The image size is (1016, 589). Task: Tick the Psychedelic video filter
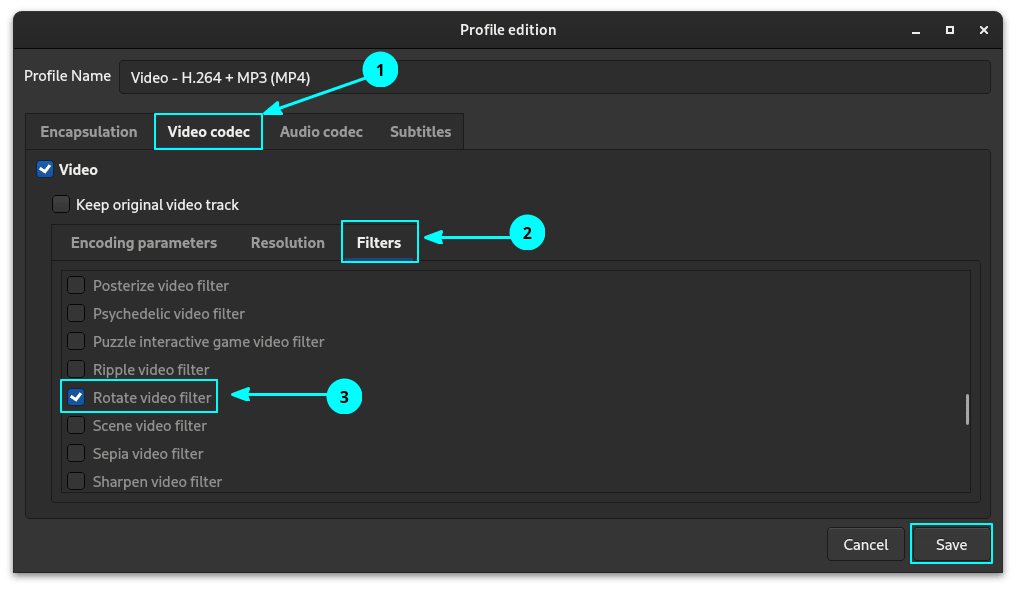tap(76, 314)
